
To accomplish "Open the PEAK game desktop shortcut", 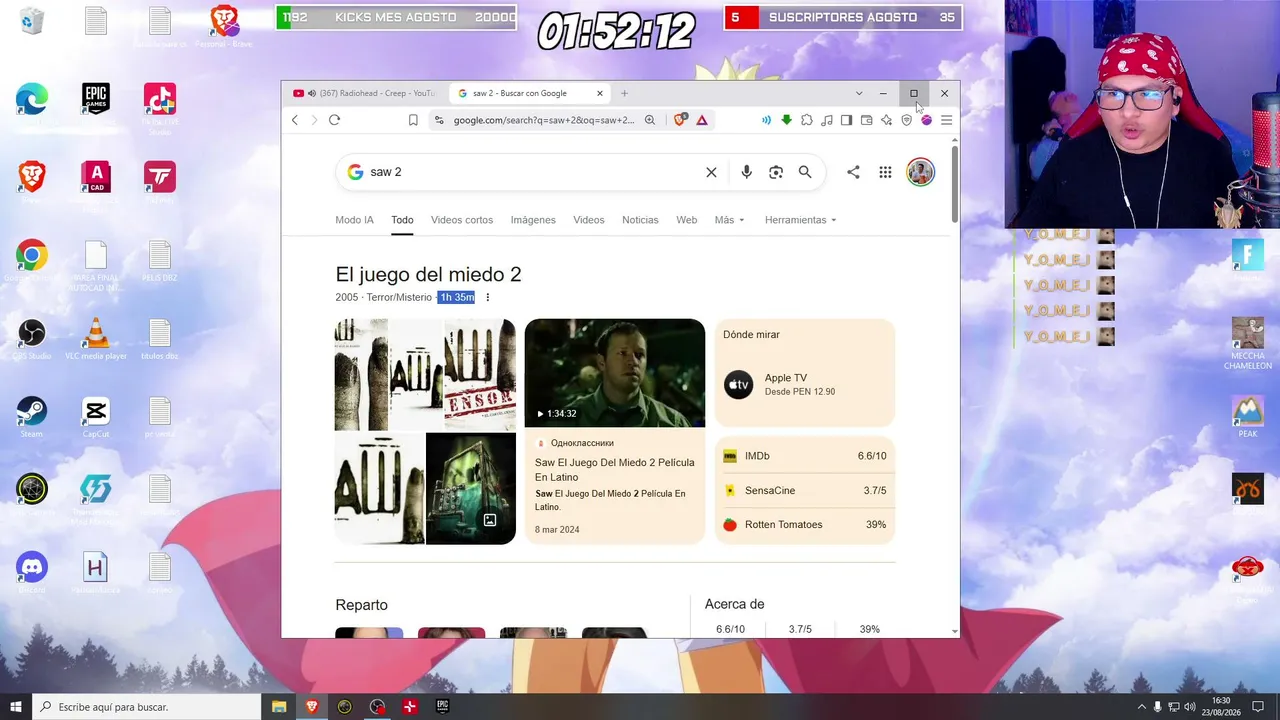I will [1248, 416].
